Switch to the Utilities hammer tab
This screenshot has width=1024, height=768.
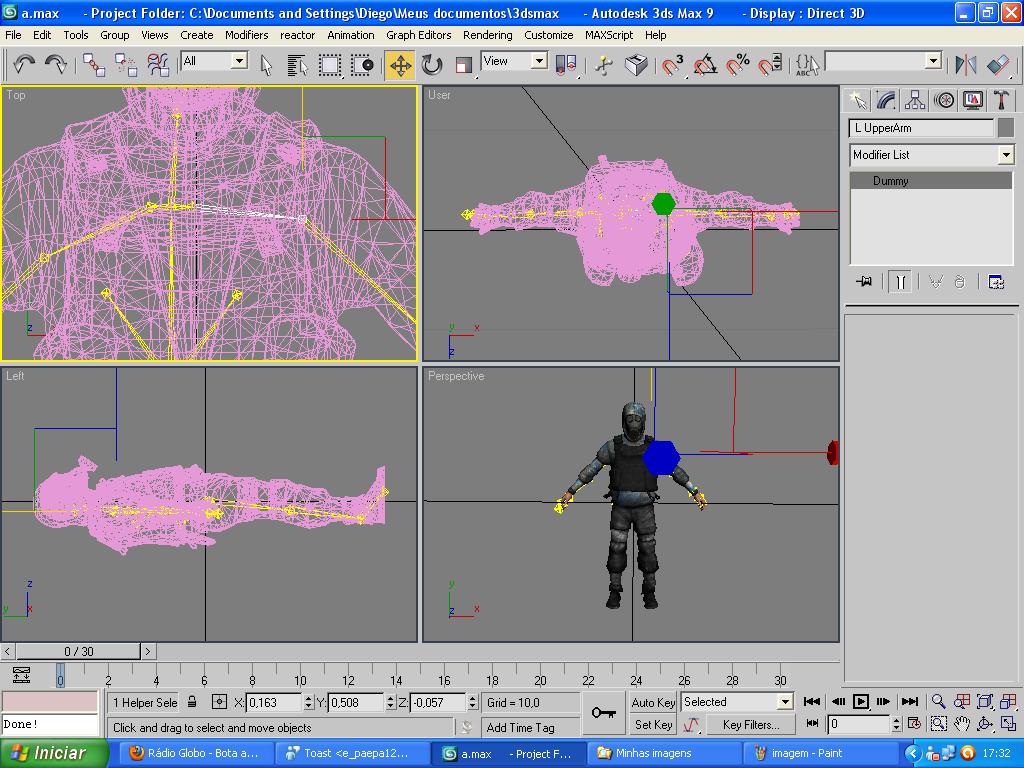(x=1001, y=100)
